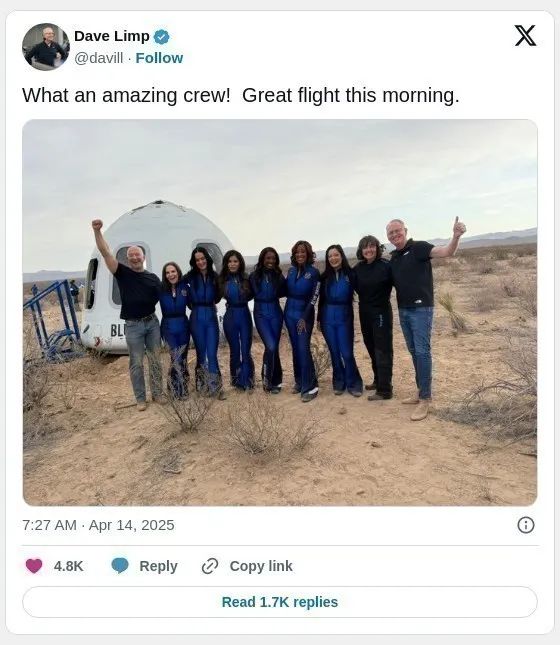Click the Copy link label
Viewport: 560px width, 645px height.
point(261,566)
